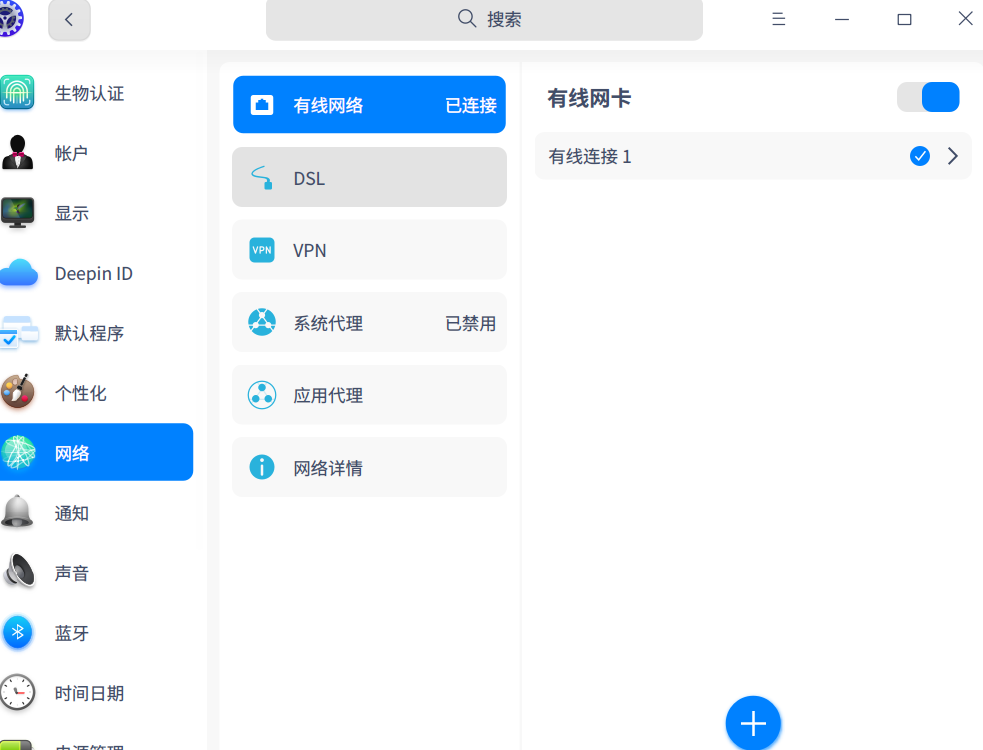Open the 应用代理 page

(369, 395)
